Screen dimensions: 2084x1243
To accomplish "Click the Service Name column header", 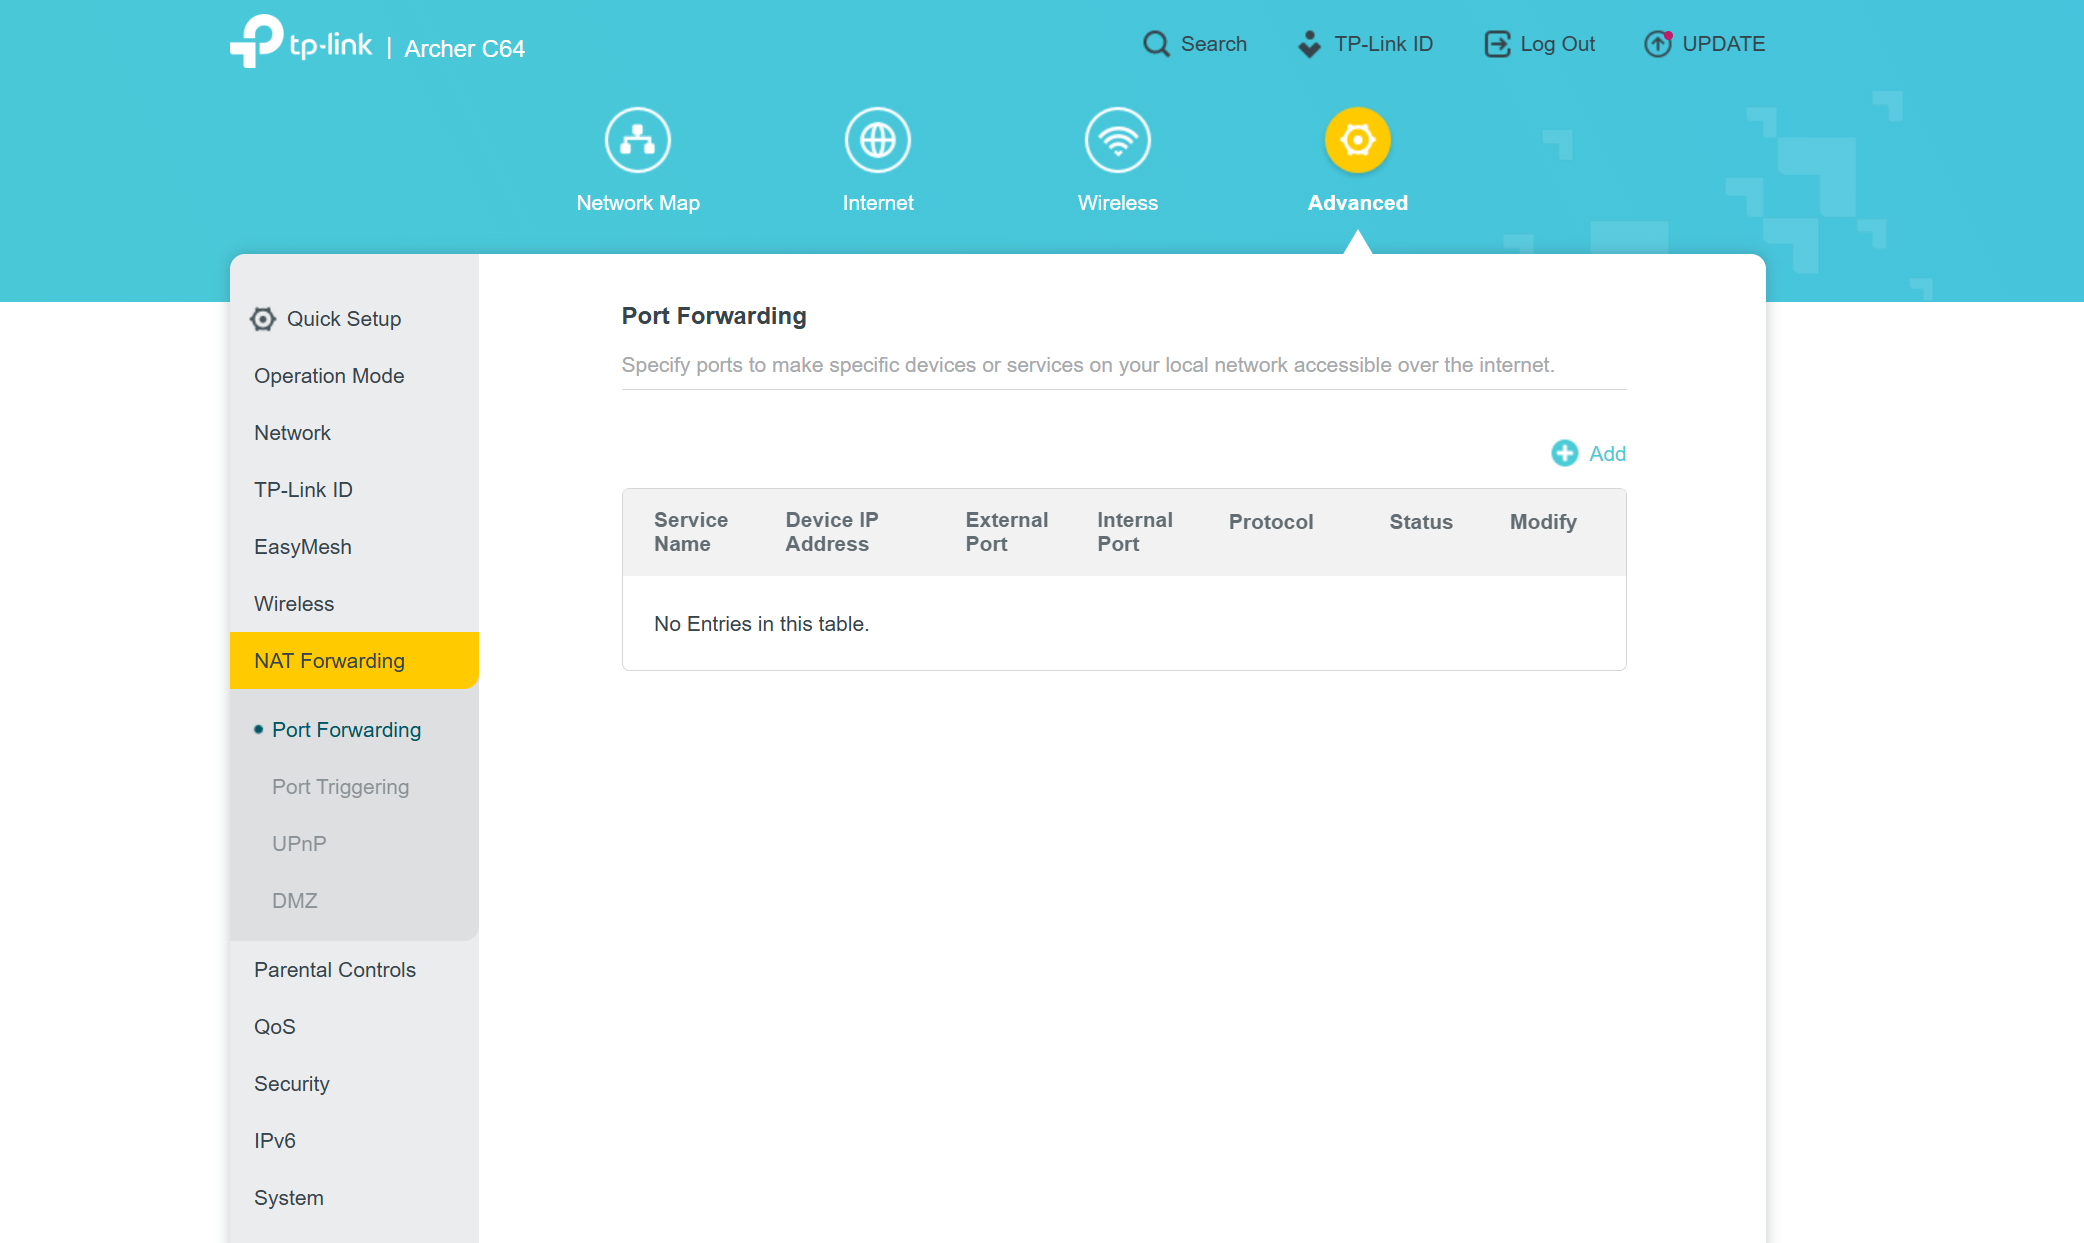I will point(691,532).
